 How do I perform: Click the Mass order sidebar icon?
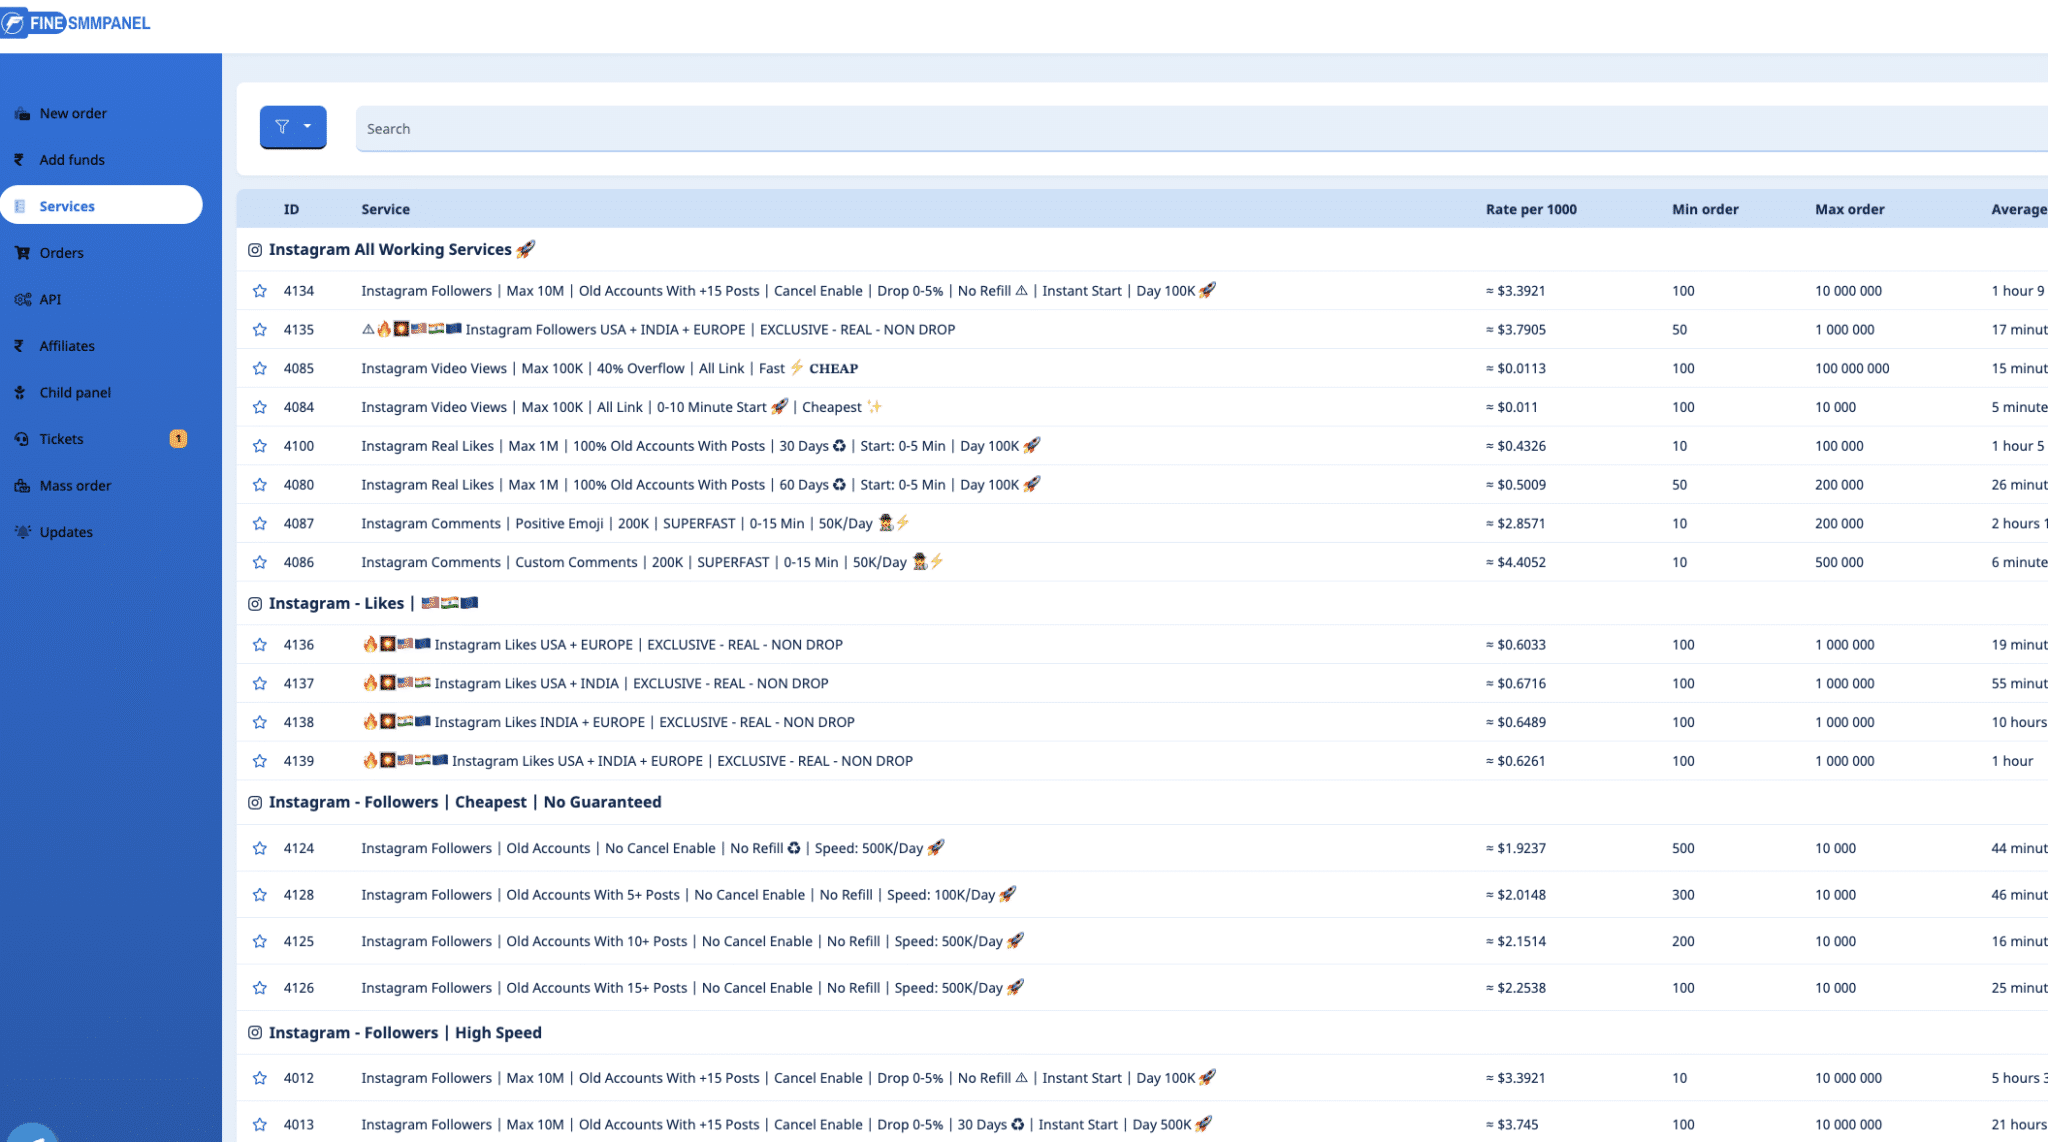[x=22, y=486]
